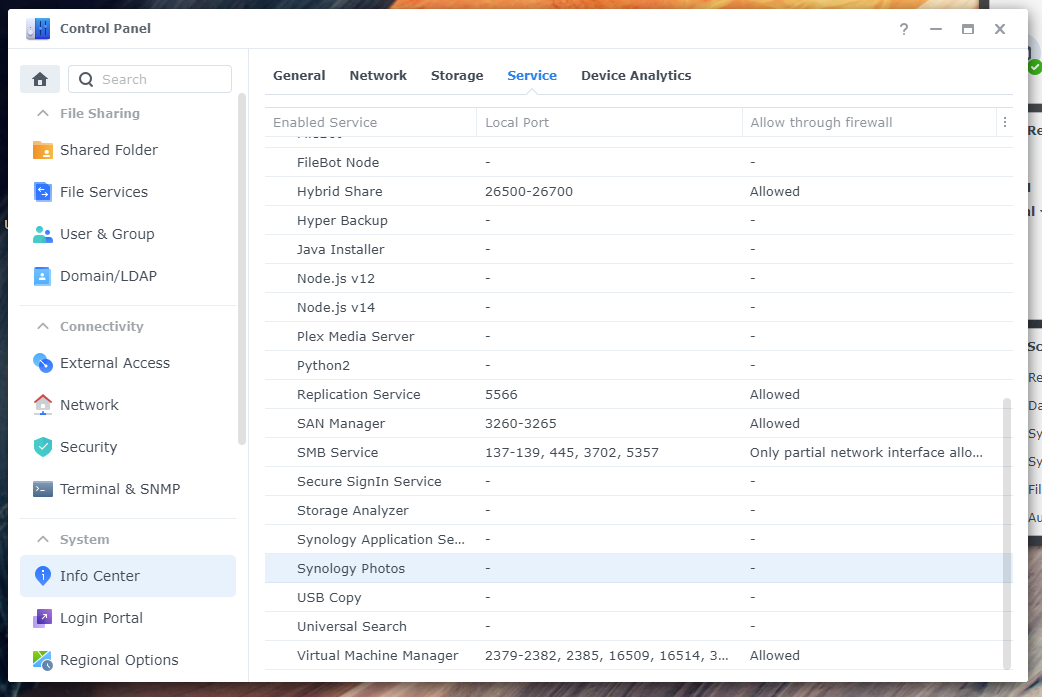
Task: Select the Hyper Backup row
Action: [x=639, y=221]
